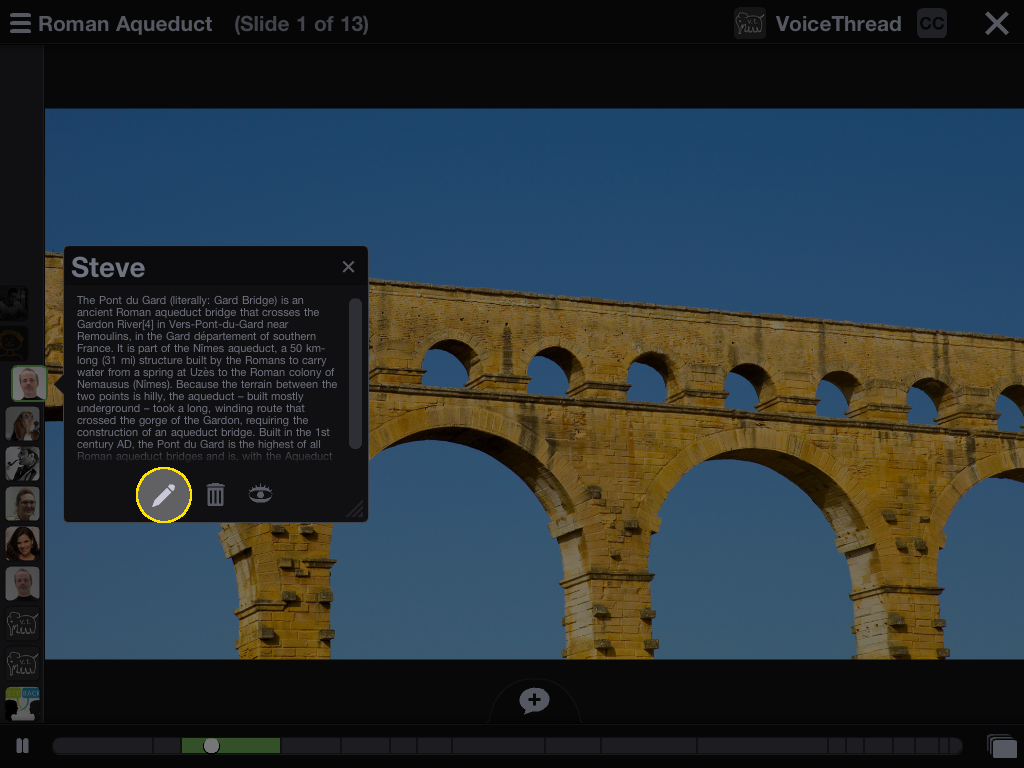Edit Steve's comment with the pencil icon

(164, 495)
